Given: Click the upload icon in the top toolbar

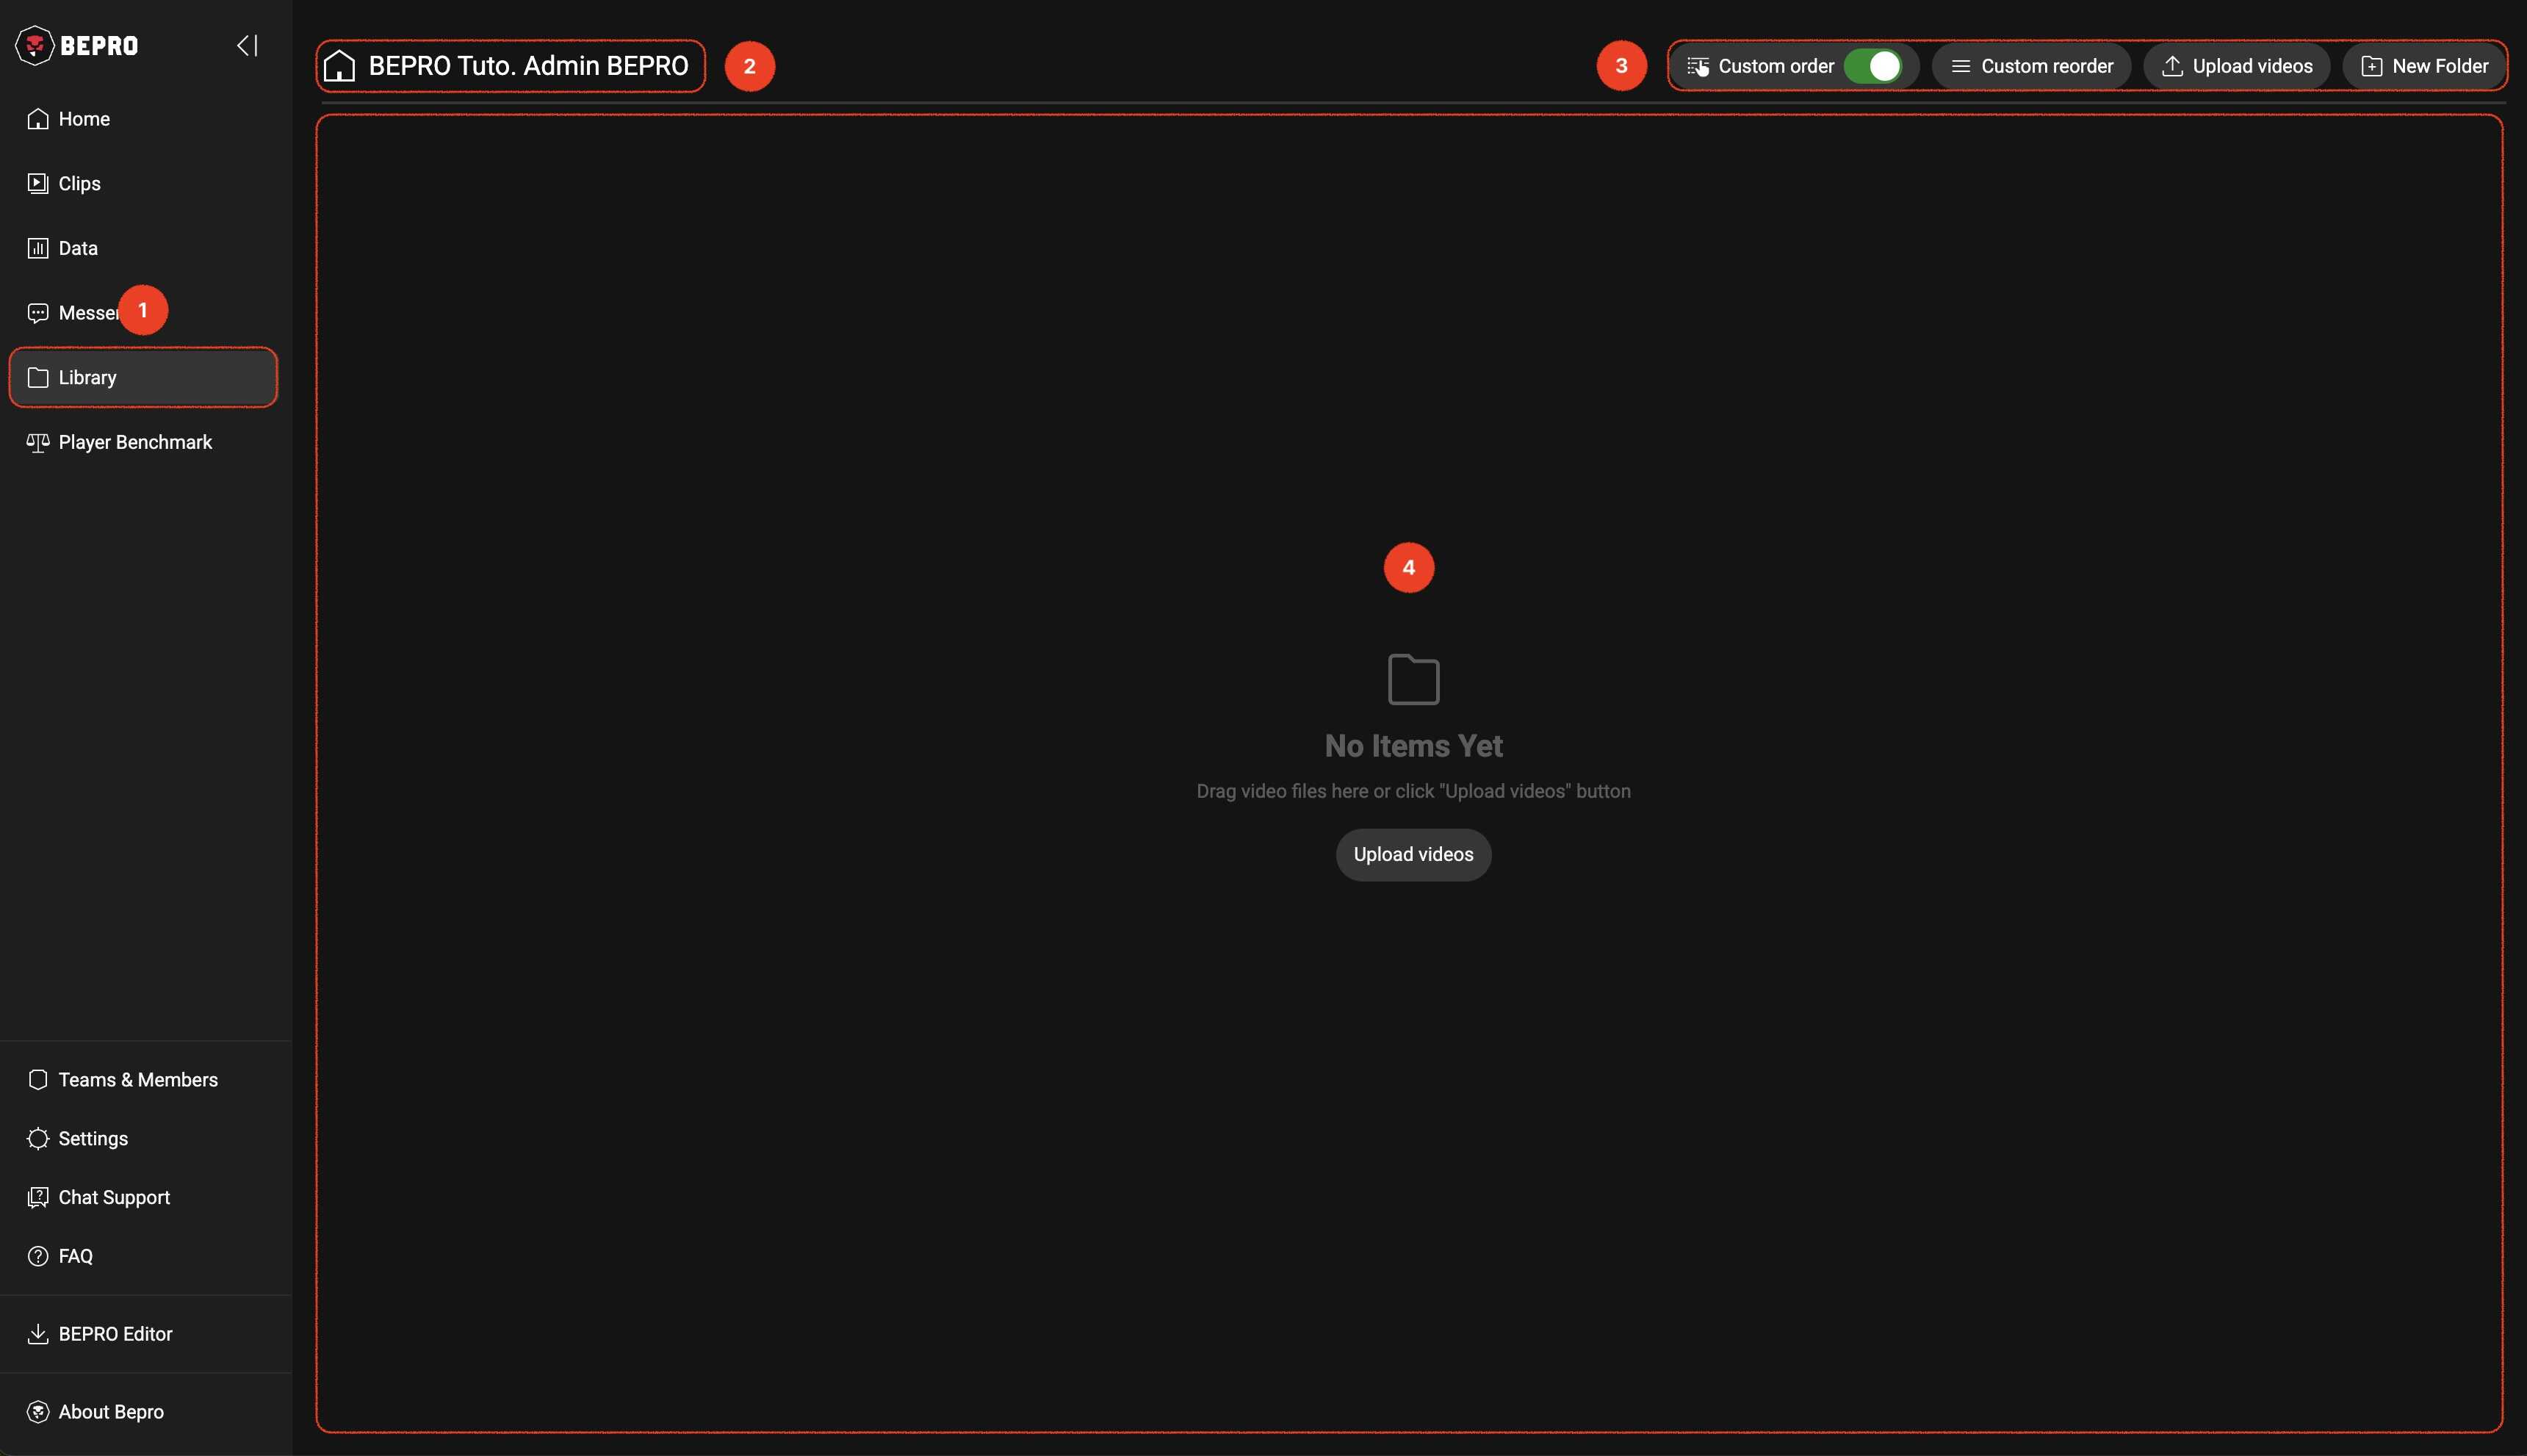Looking at the screenshot, I should [x=2172, y=66].
